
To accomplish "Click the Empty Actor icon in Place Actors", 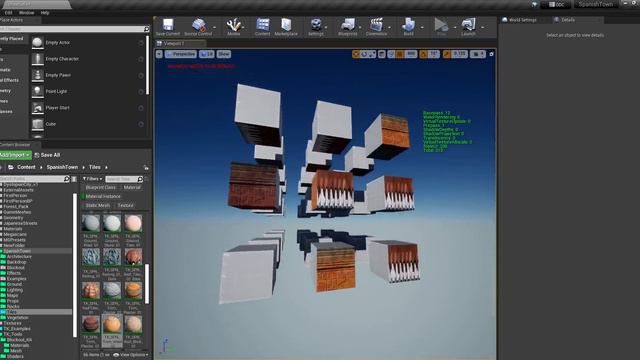I will tap(38, 42).
